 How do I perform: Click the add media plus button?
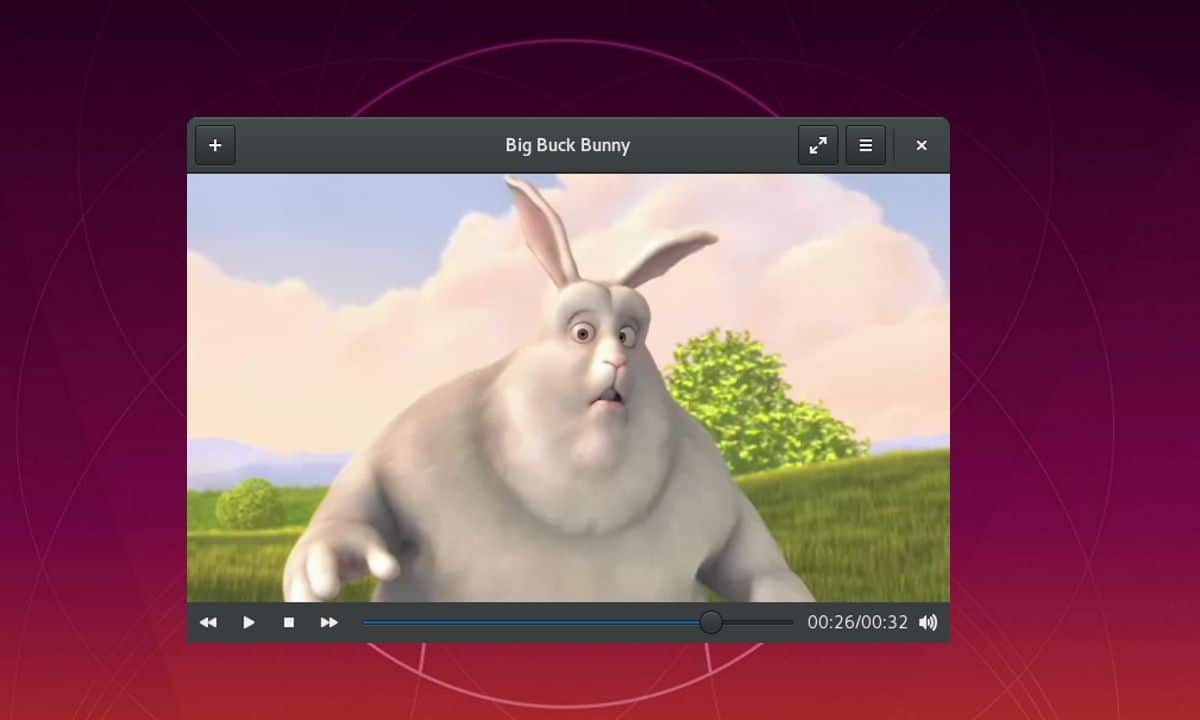click(x=215, y=145)
